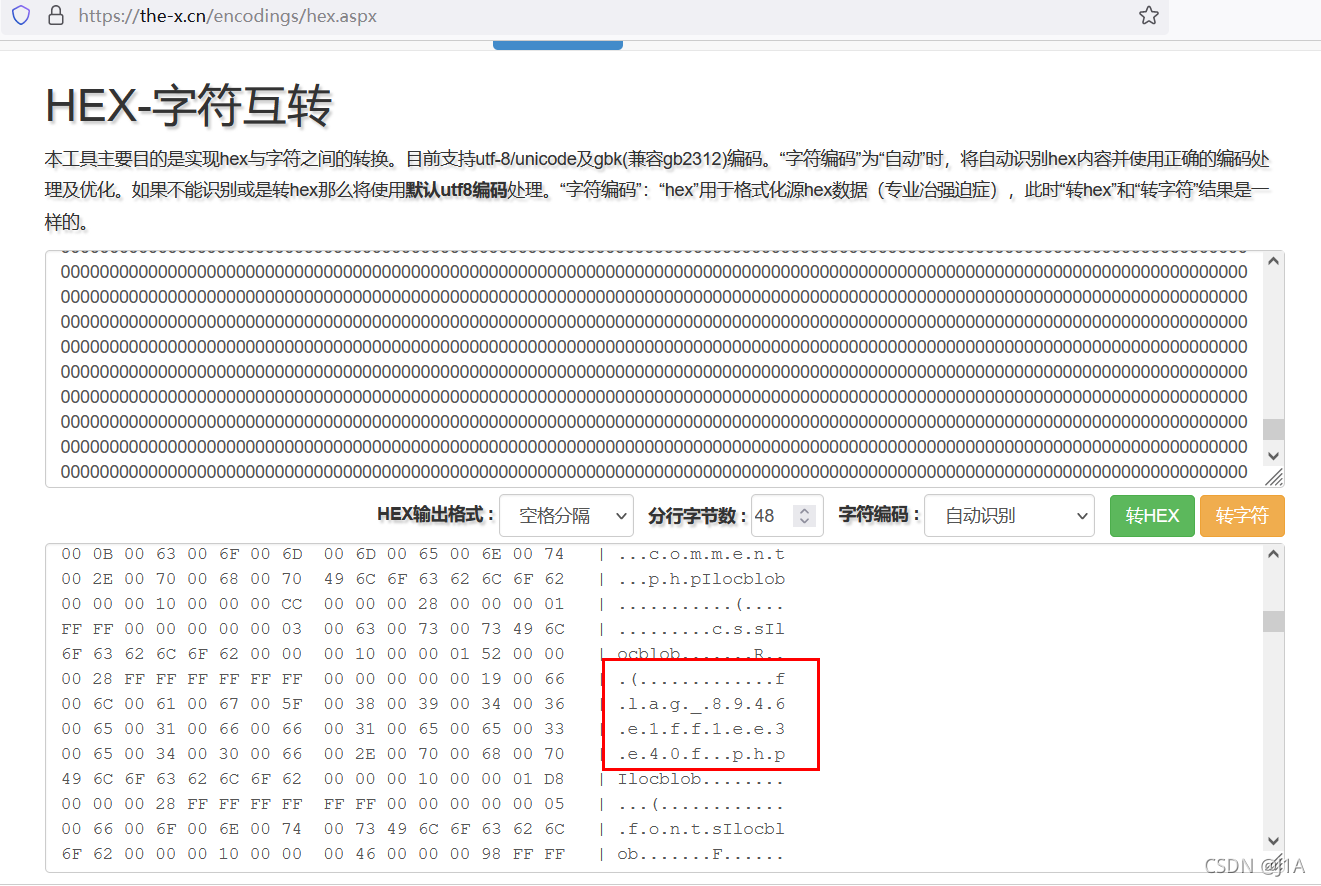Image resolution: width=1321 pixels, height=886 pixels.
Task: Click the output textarea resize handle
Action: point(1274,863)
